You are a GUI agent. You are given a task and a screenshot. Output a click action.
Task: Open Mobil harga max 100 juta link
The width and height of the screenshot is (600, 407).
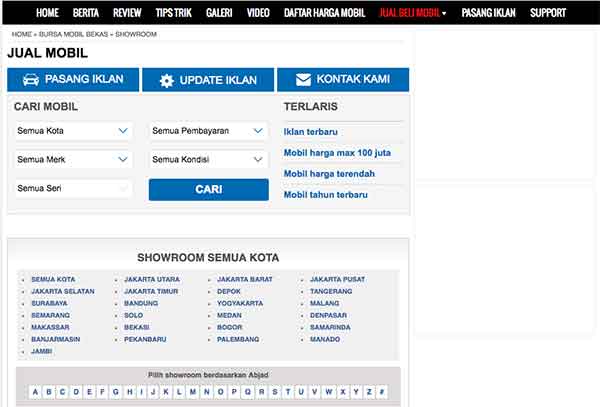pos(337,153)
